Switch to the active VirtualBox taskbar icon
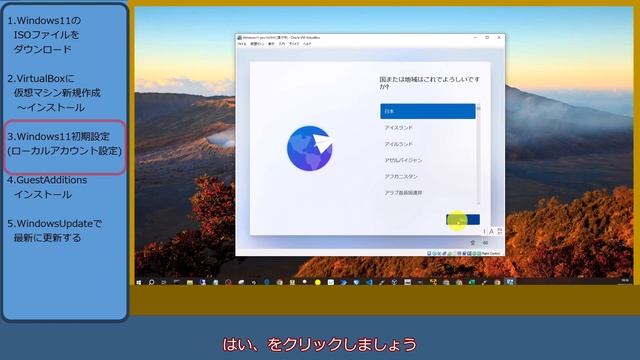 coord(510,282)
